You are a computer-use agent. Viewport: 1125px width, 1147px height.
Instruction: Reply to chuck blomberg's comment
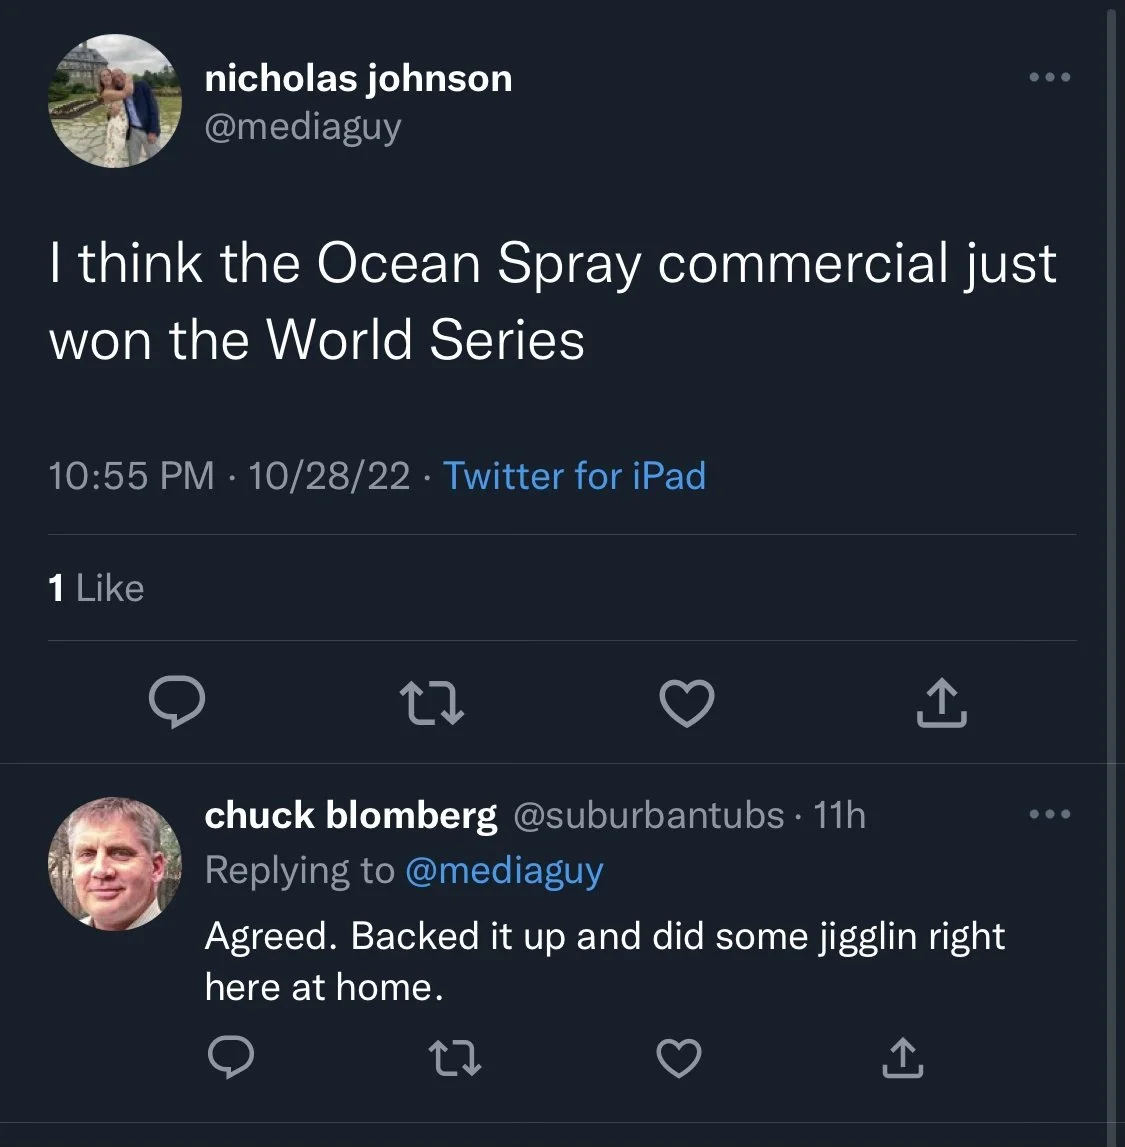(x=230, y=1057)
